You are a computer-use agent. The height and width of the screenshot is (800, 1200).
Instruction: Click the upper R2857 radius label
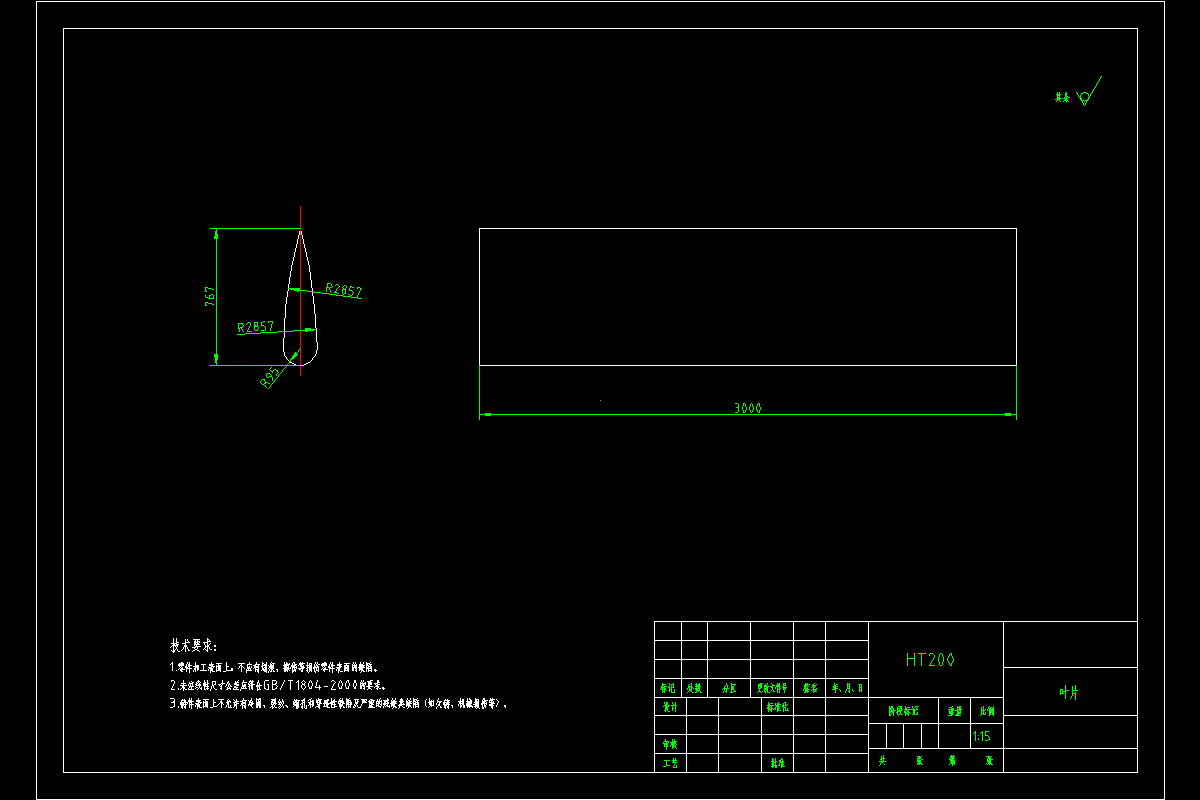tap(344, 291)
